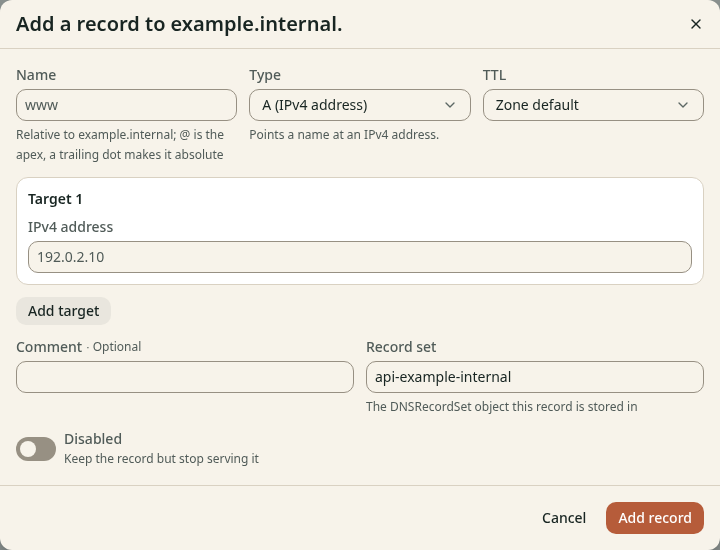Click 'Keep the record but stop serving it' text

click(x=161, y=459)
